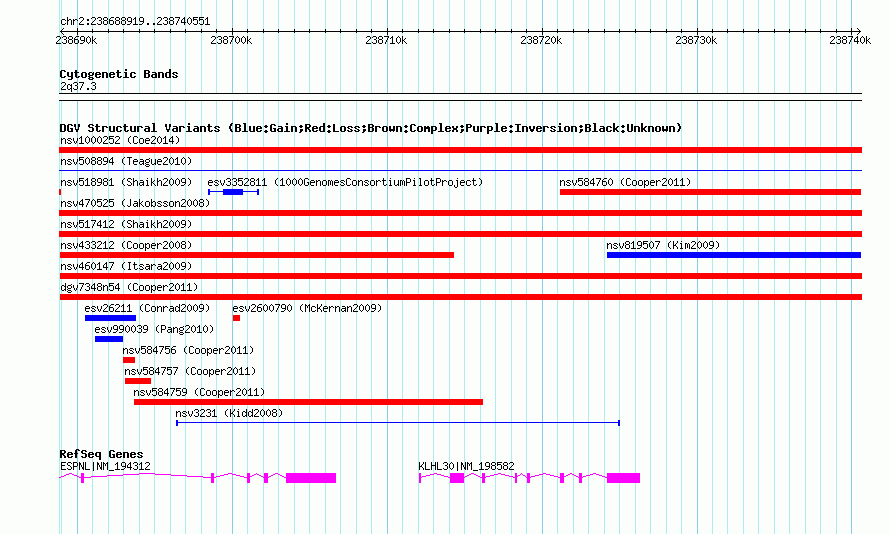This screenshot has height=534, width=890.
Task: Open variant label nsv584760 (Cooper2011)
Action: click(x=625, y=182)
